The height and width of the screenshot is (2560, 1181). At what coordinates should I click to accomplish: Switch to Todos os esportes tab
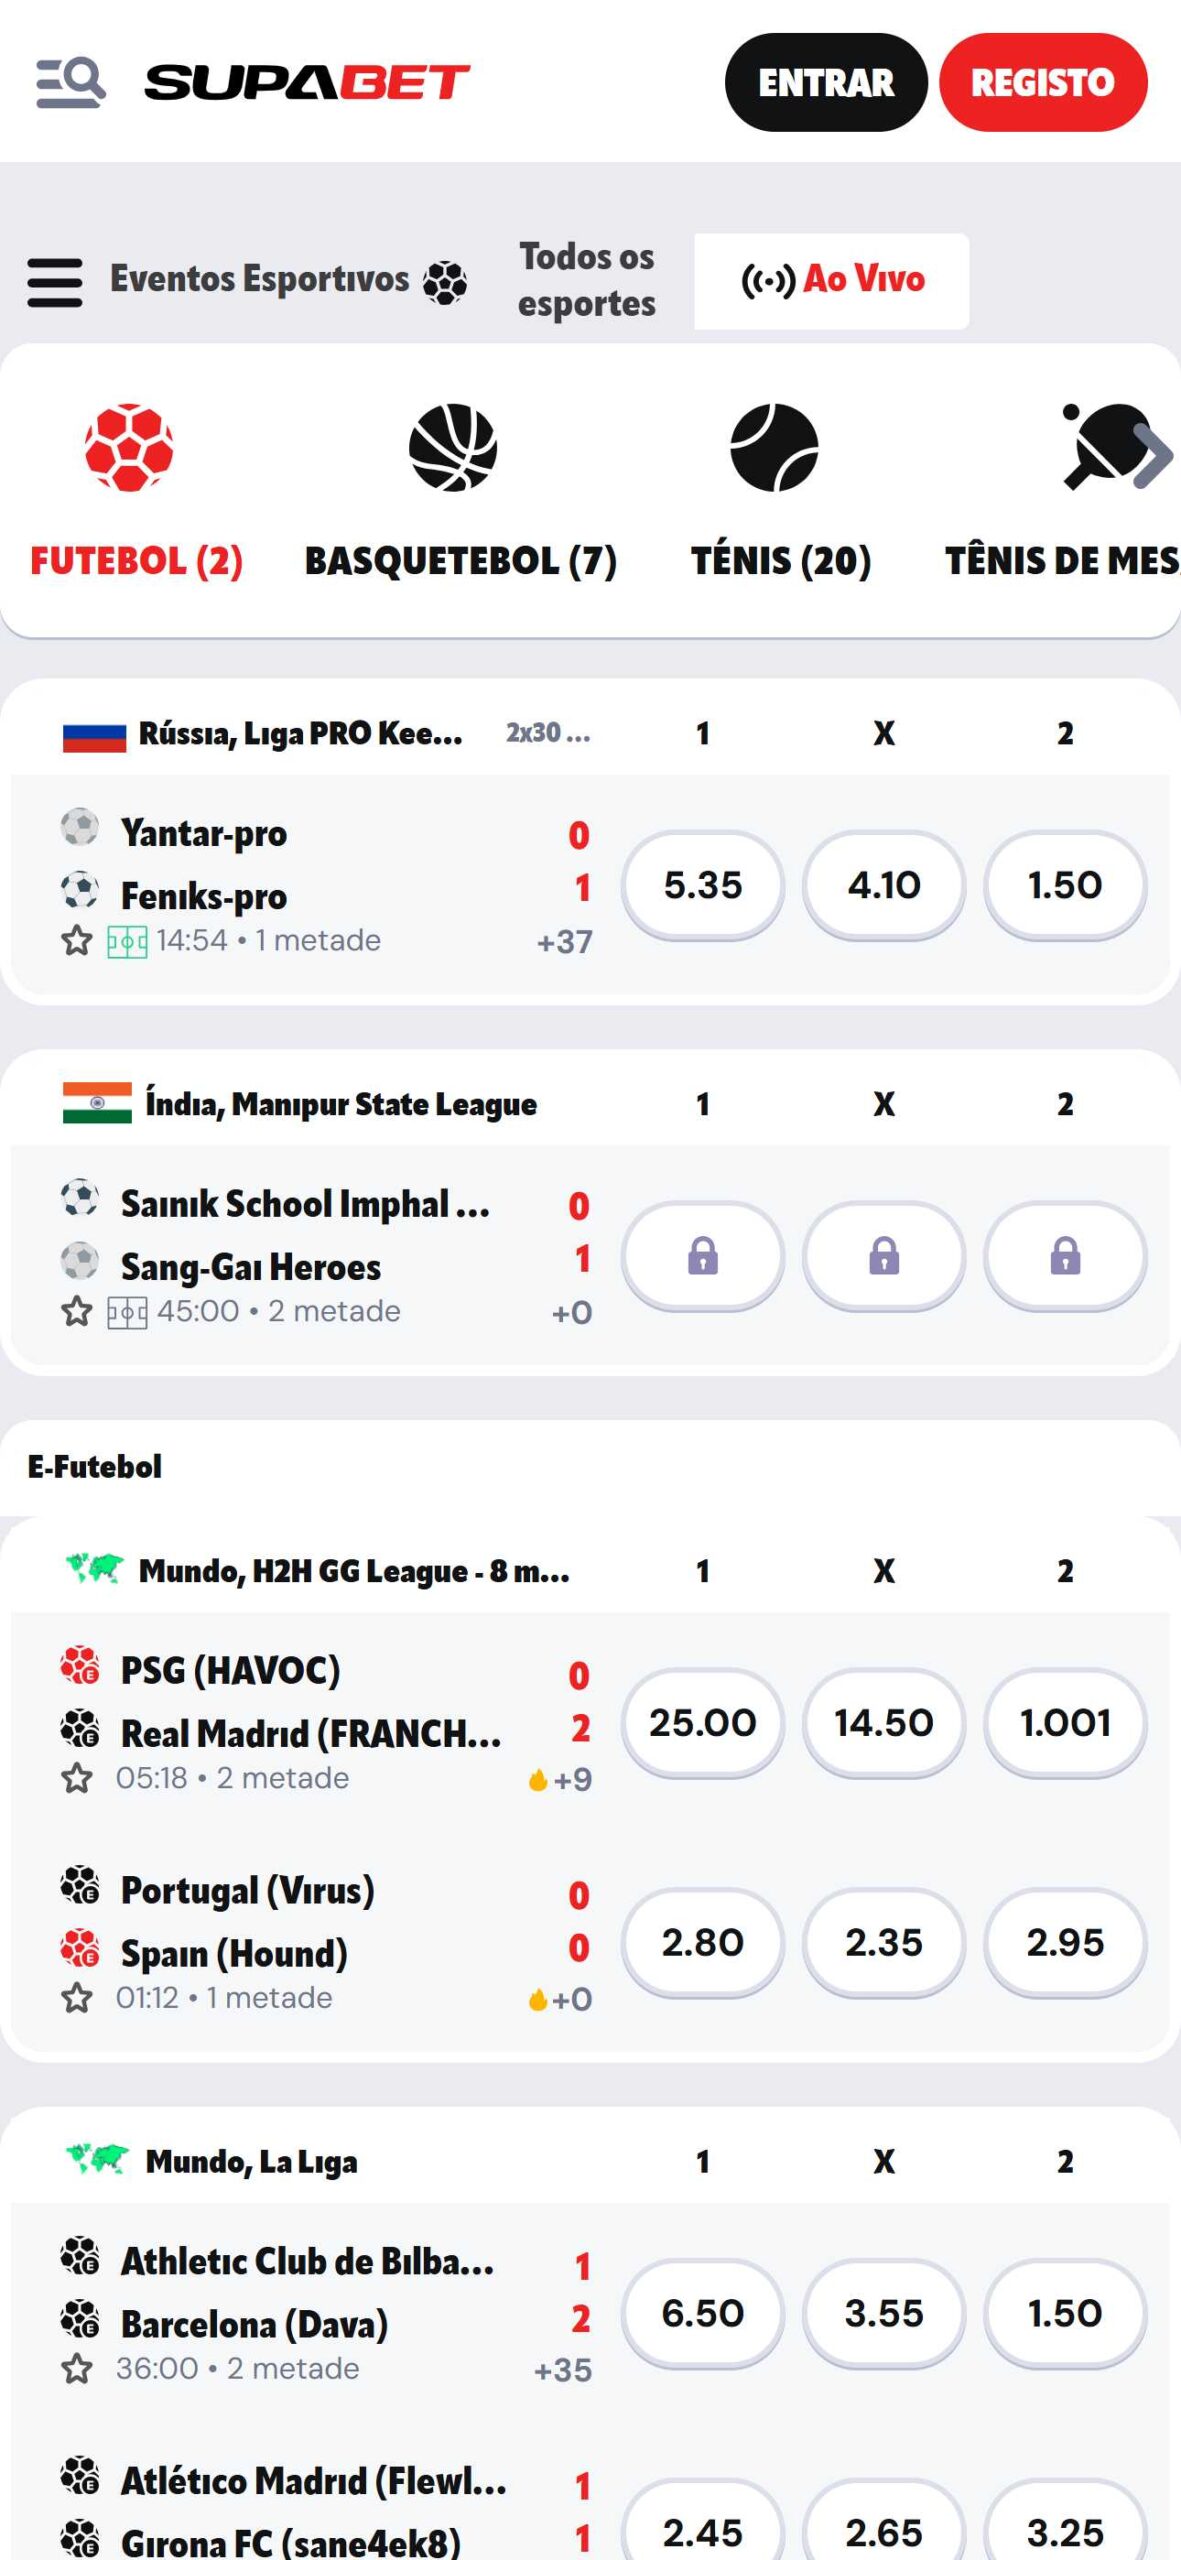(x=586, y=280)
